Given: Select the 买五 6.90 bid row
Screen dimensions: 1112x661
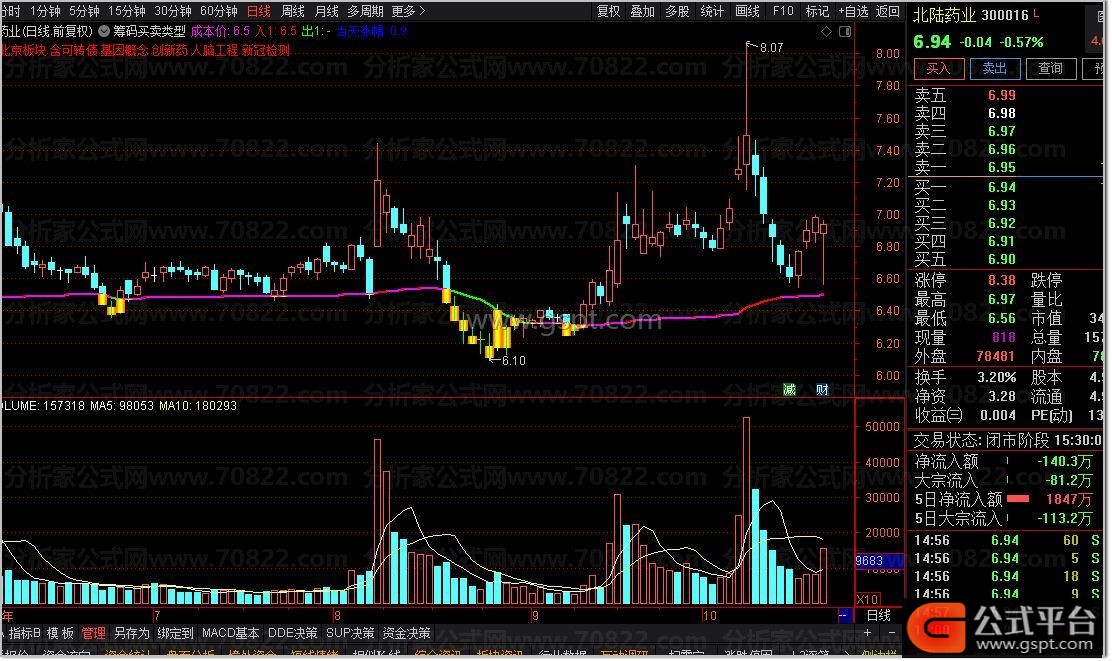Looking at the screenshot, I should click(1004, 260).
